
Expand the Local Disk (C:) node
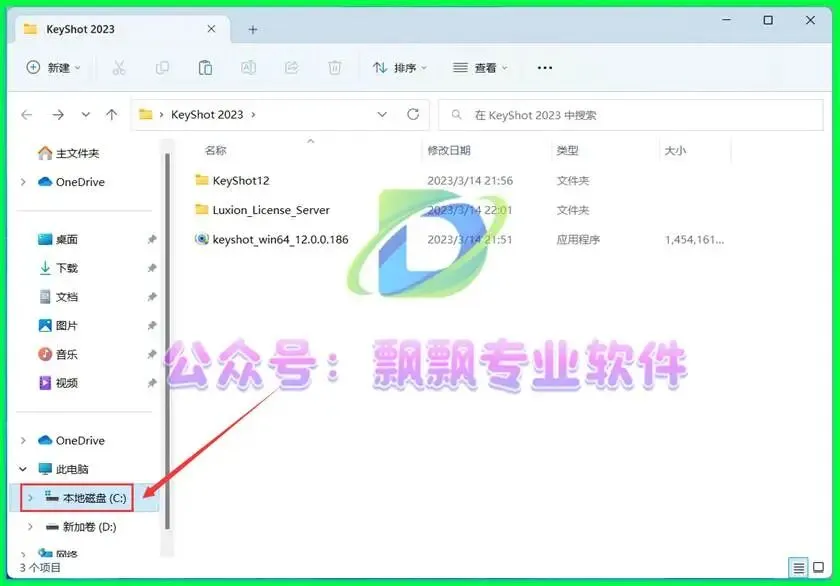[31, 498]
